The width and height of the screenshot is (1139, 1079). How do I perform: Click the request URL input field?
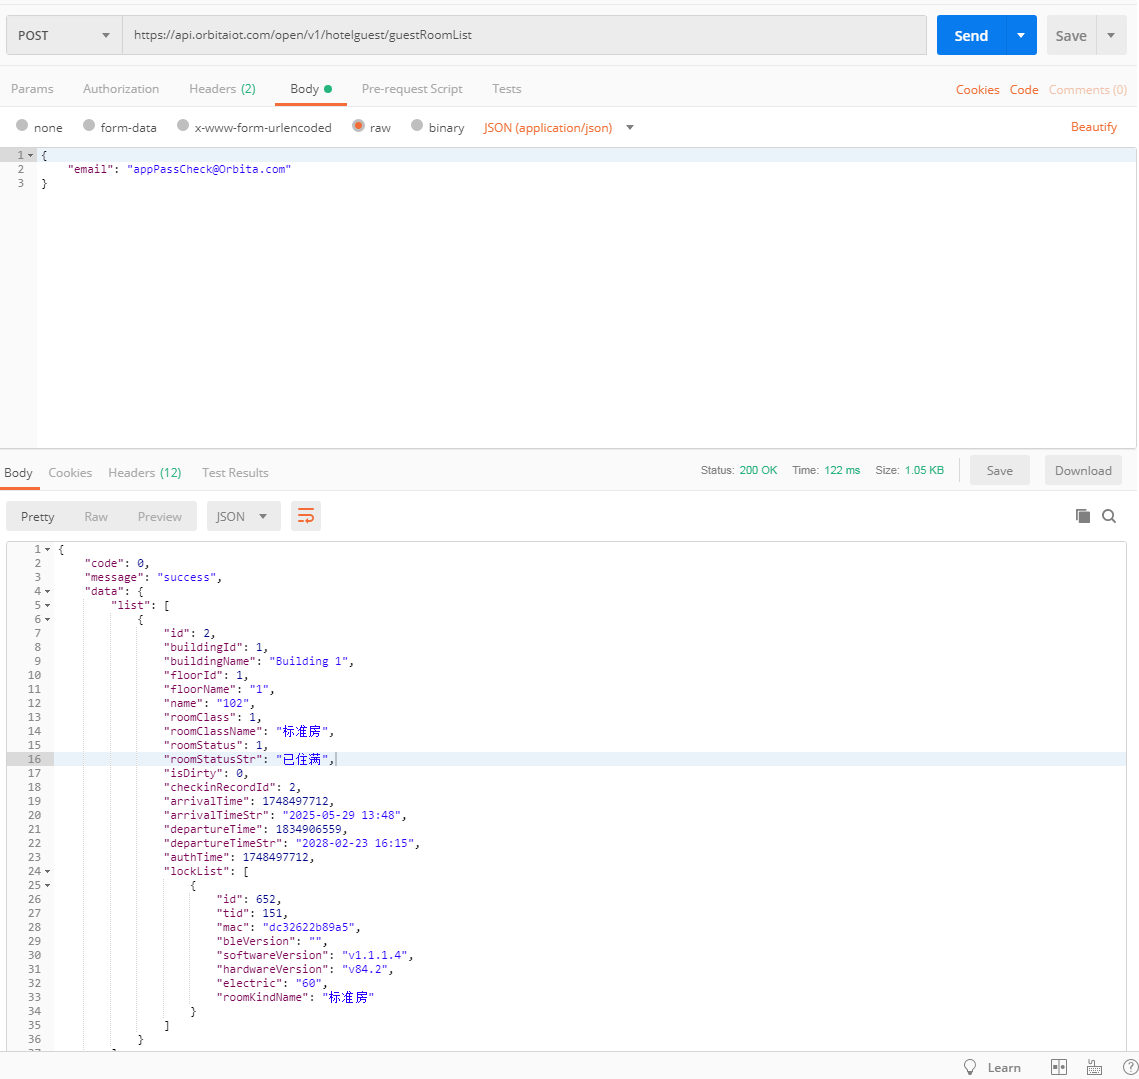click(524, 36)
